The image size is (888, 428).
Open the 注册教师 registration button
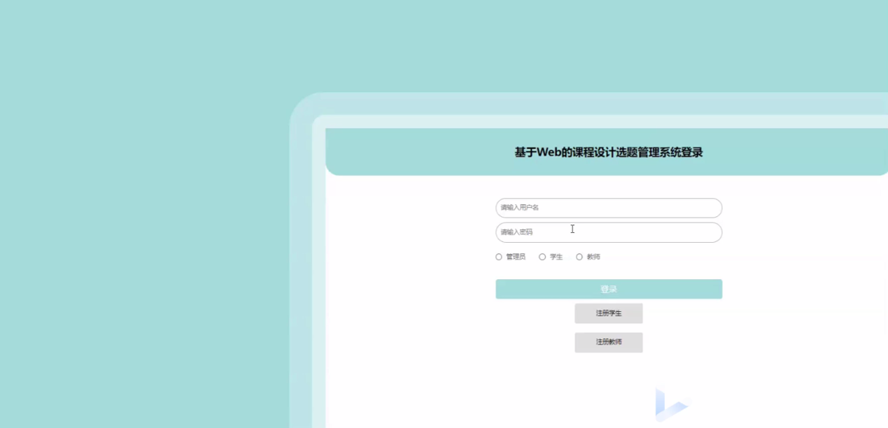[x=609, y=343]
